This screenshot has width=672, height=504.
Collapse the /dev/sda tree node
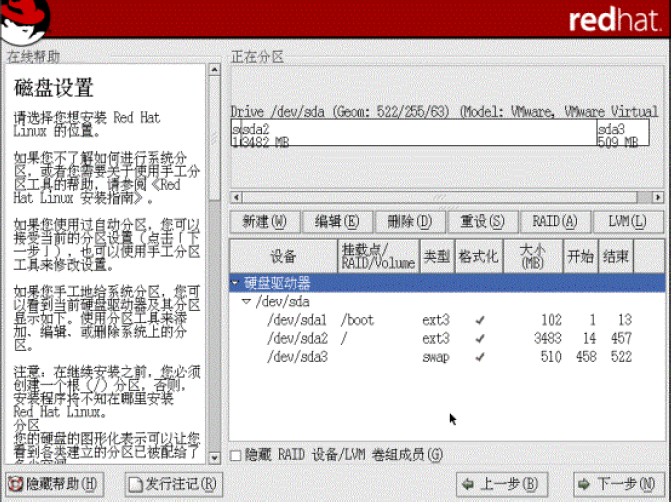click(x=246, y=302)
